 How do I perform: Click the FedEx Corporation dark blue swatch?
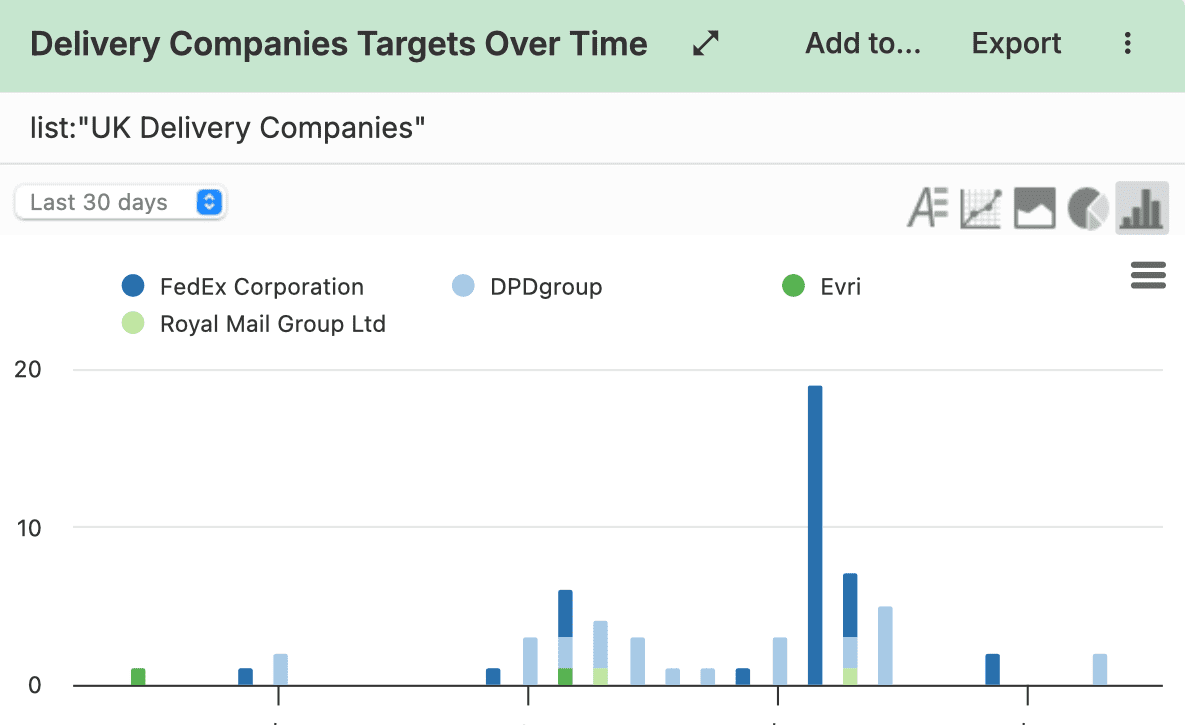[133, 286]
